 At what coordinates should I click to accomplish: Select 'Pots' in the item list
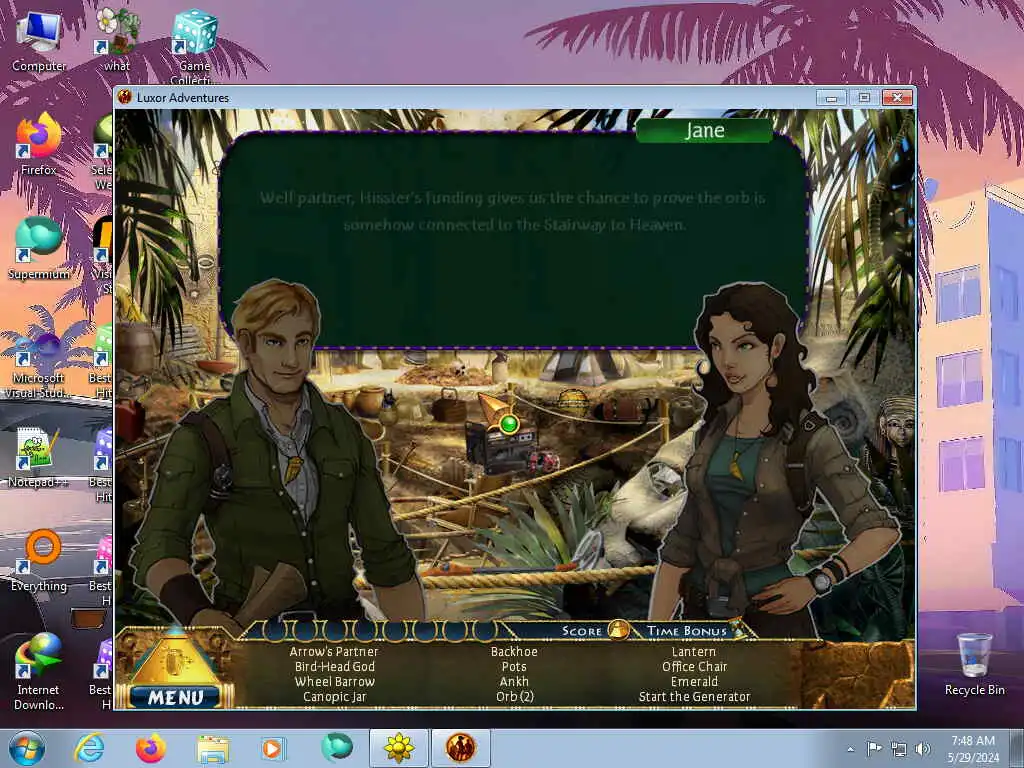(514, 666)
